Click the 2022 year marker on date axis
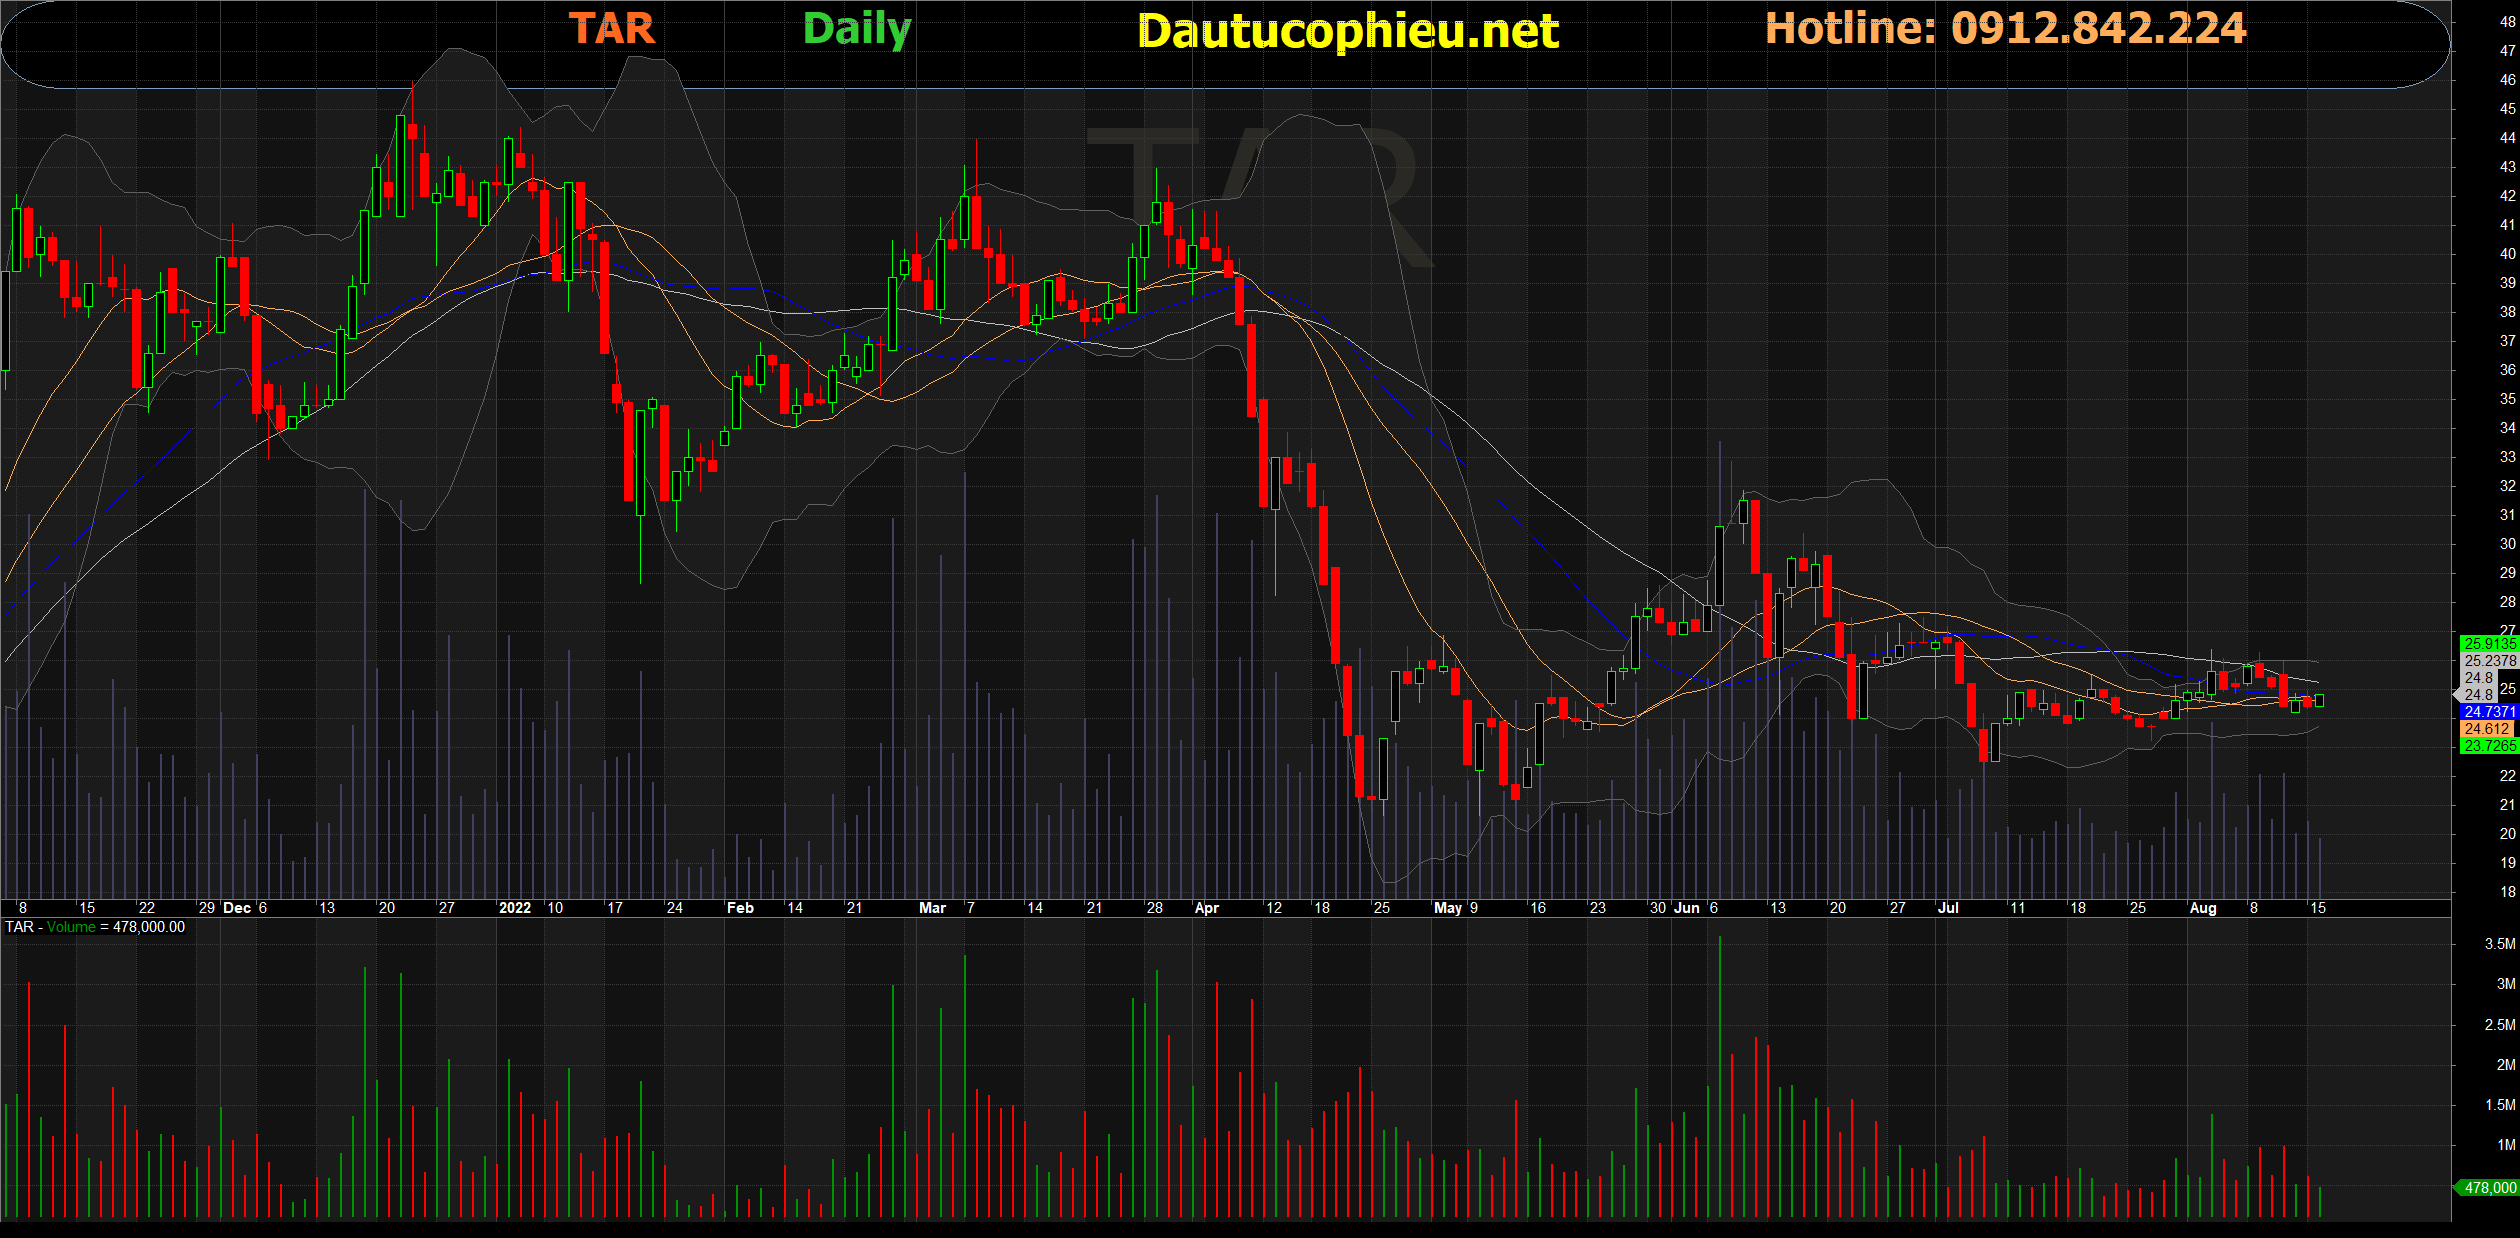Viewport: 2520px width, 1238px height. coord(515,908)
